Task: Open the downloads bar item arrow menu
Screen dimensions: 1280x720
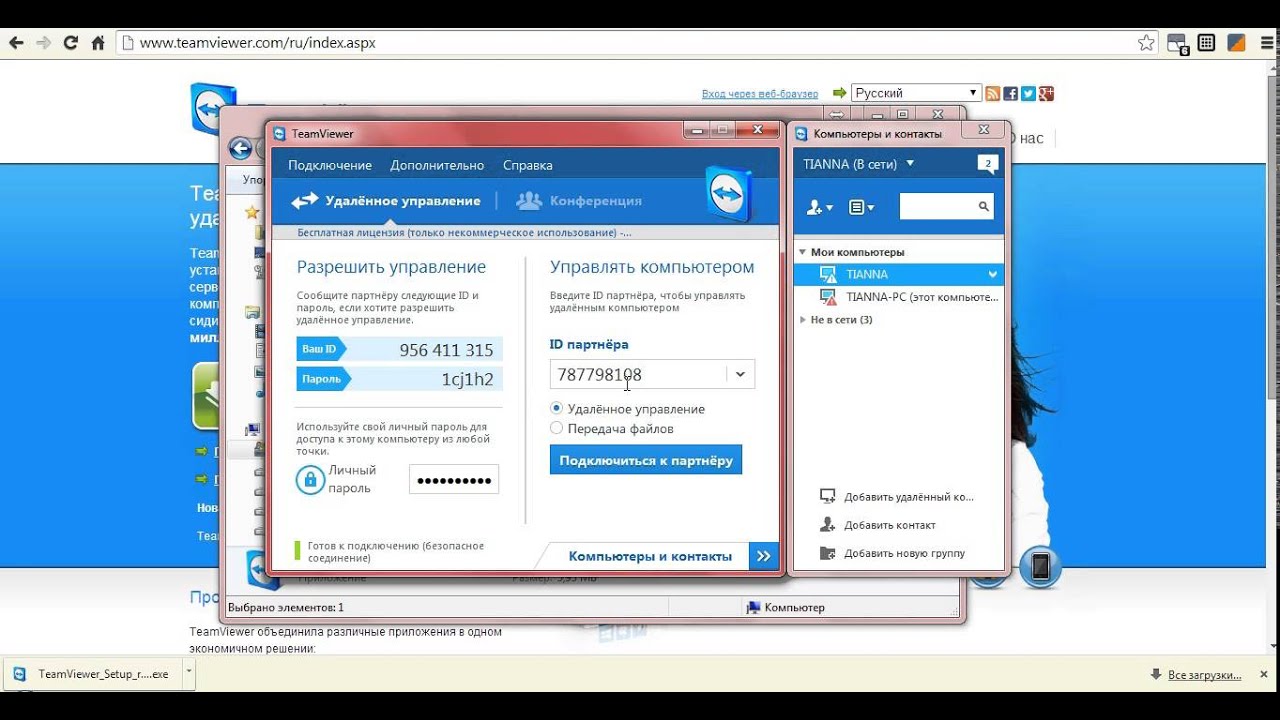Action: [x=188, y=673]
